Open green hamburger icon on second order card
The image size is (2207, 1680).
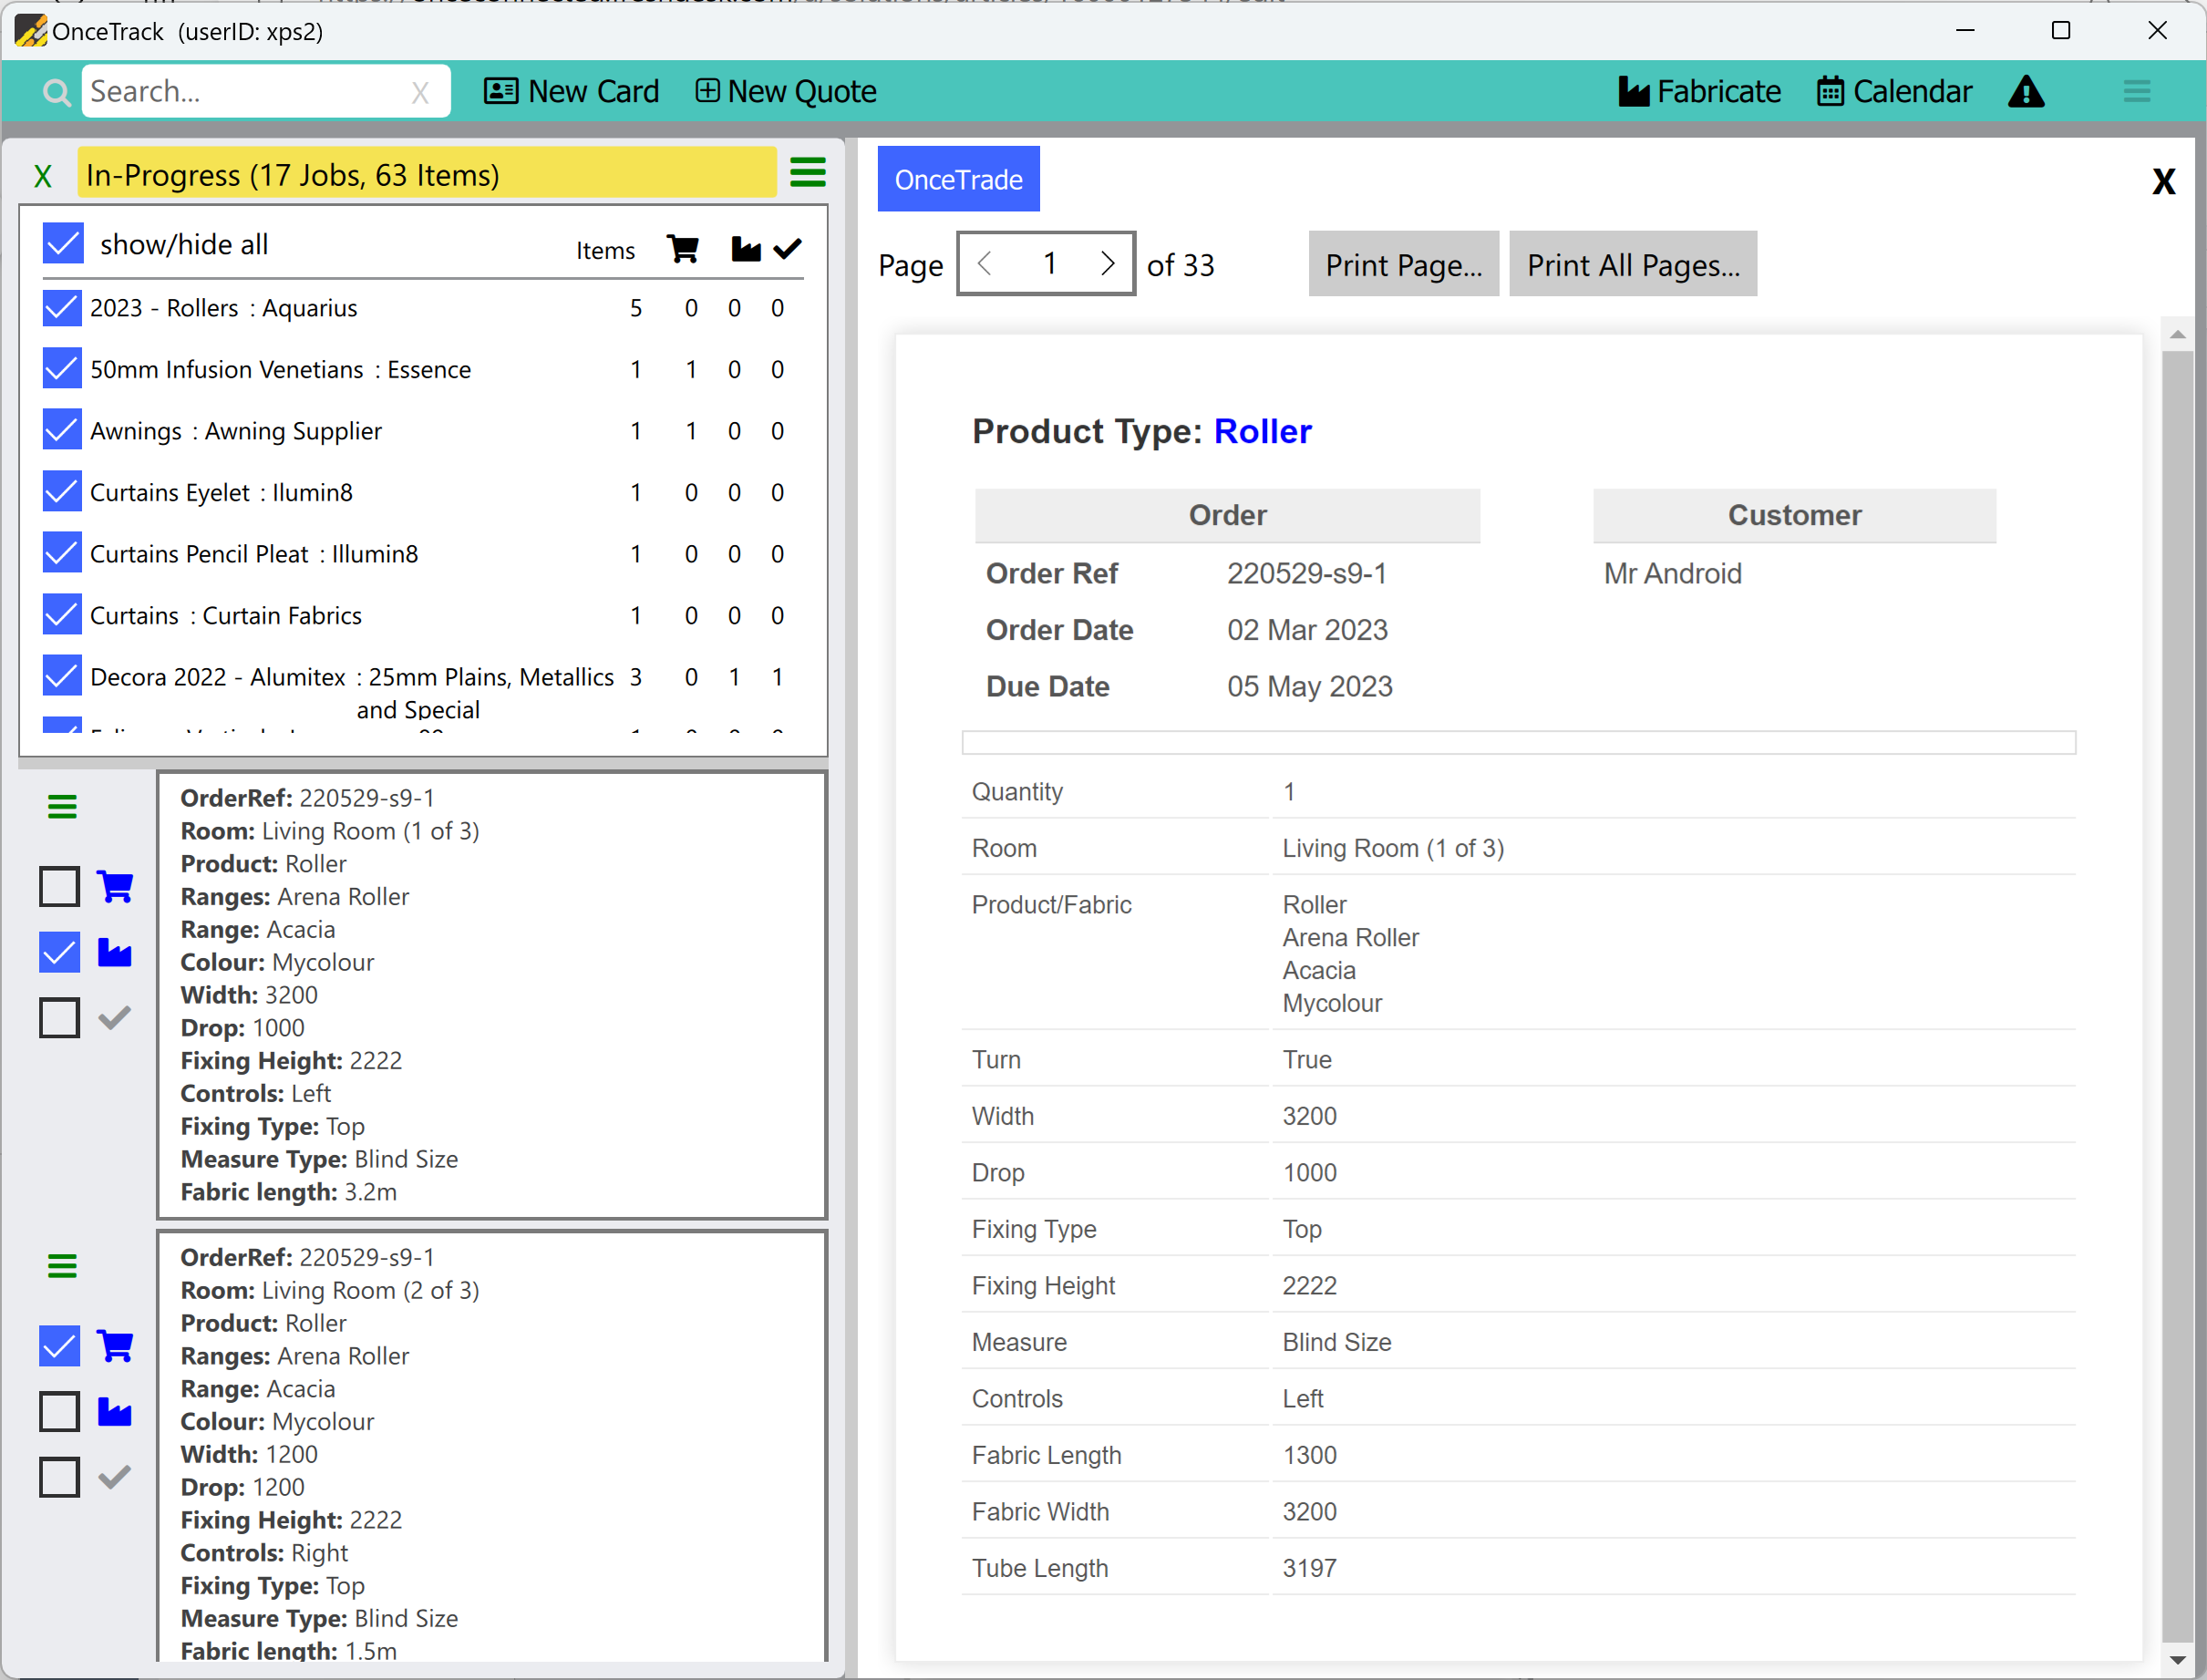tap(62, 1266)
